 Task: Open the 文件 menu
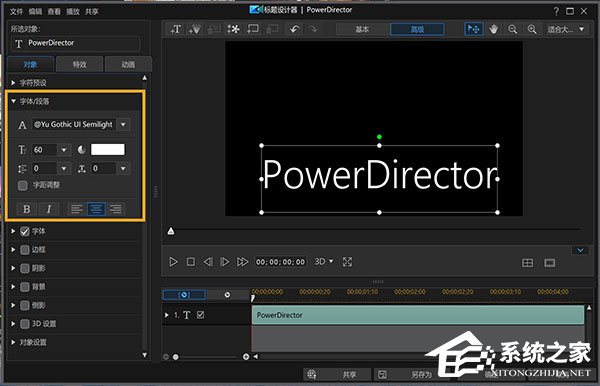coord(16,11)
